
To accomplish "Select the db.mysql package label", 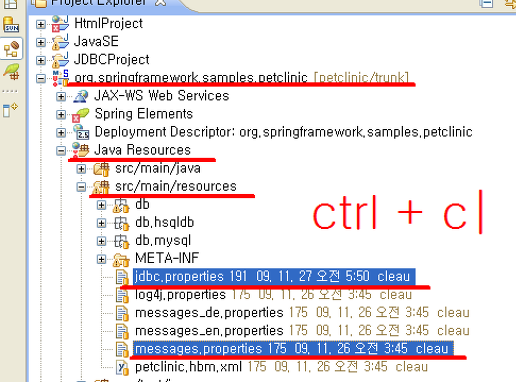I will tap(163, 241).
